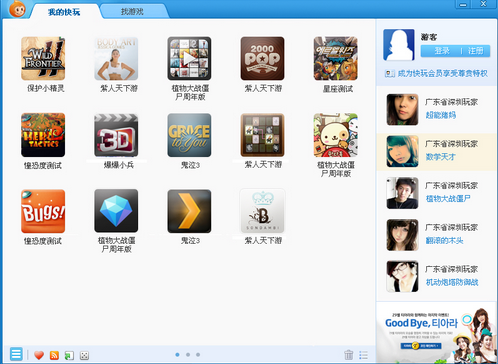Switch to list view icon
Image resolution: width=498 pixels, height=364 pixels.
tap(363, 355)
